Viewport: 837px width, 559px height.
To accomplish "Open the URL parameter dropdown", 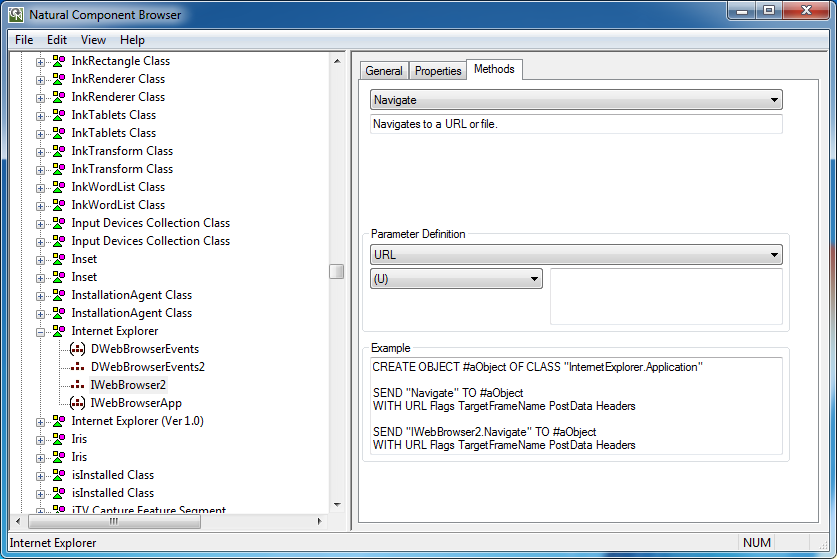I will pos(774,255).
